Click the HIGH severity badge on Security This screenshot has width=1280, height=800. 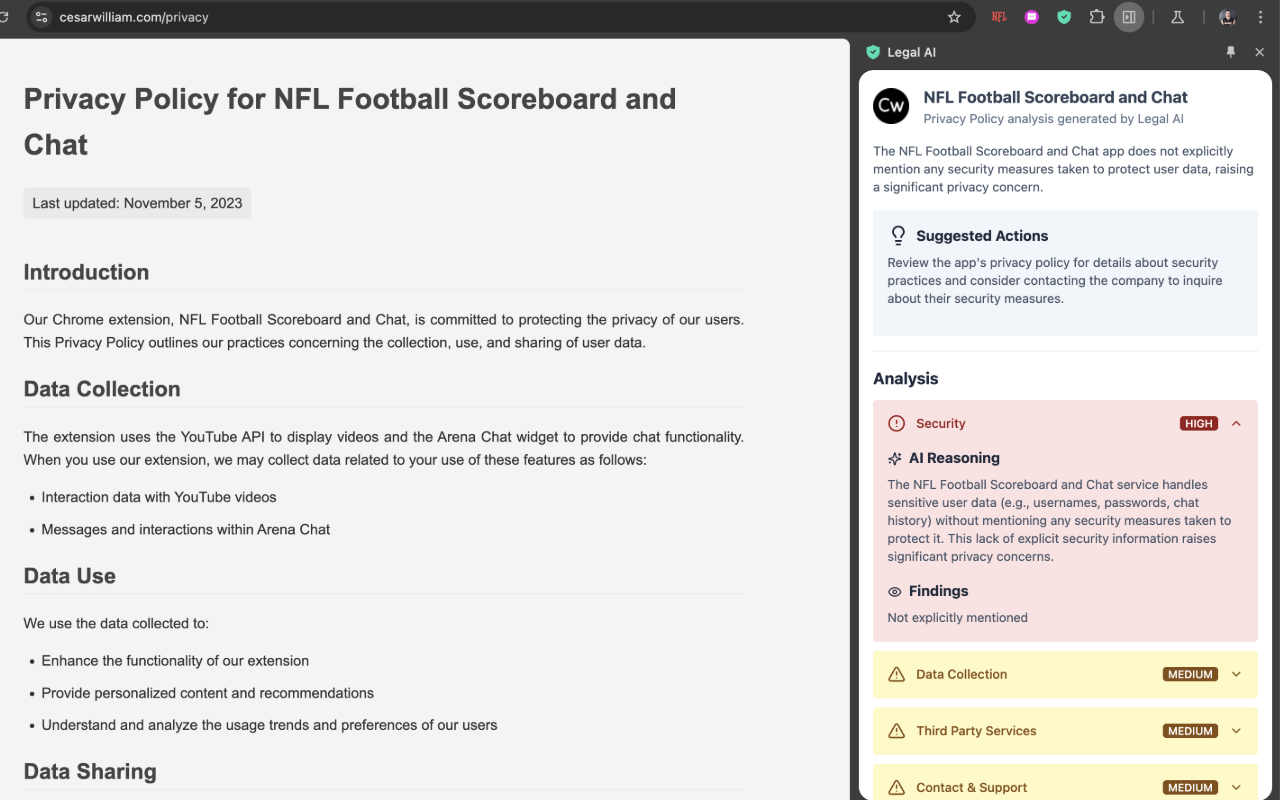1198,424
